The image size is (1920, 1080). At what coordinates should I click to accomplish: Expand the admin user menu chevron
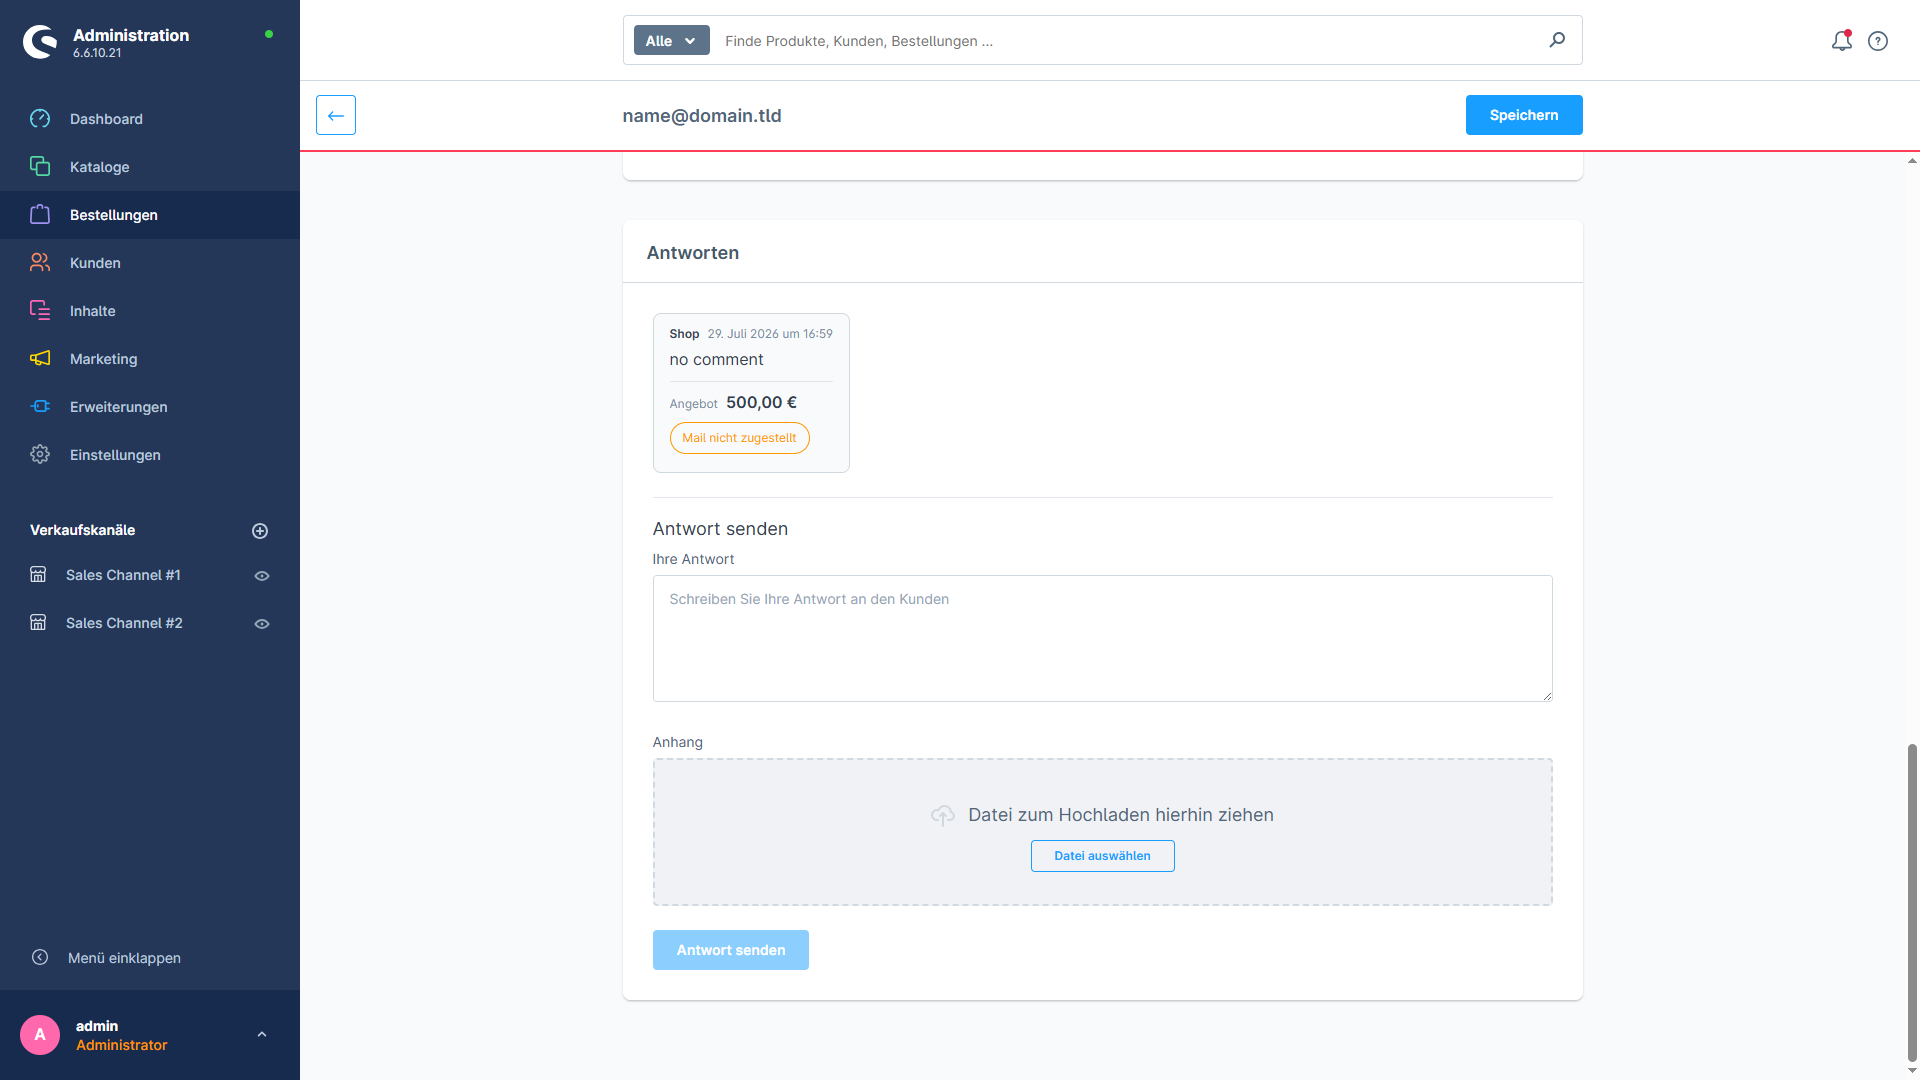pos(262,1035)
